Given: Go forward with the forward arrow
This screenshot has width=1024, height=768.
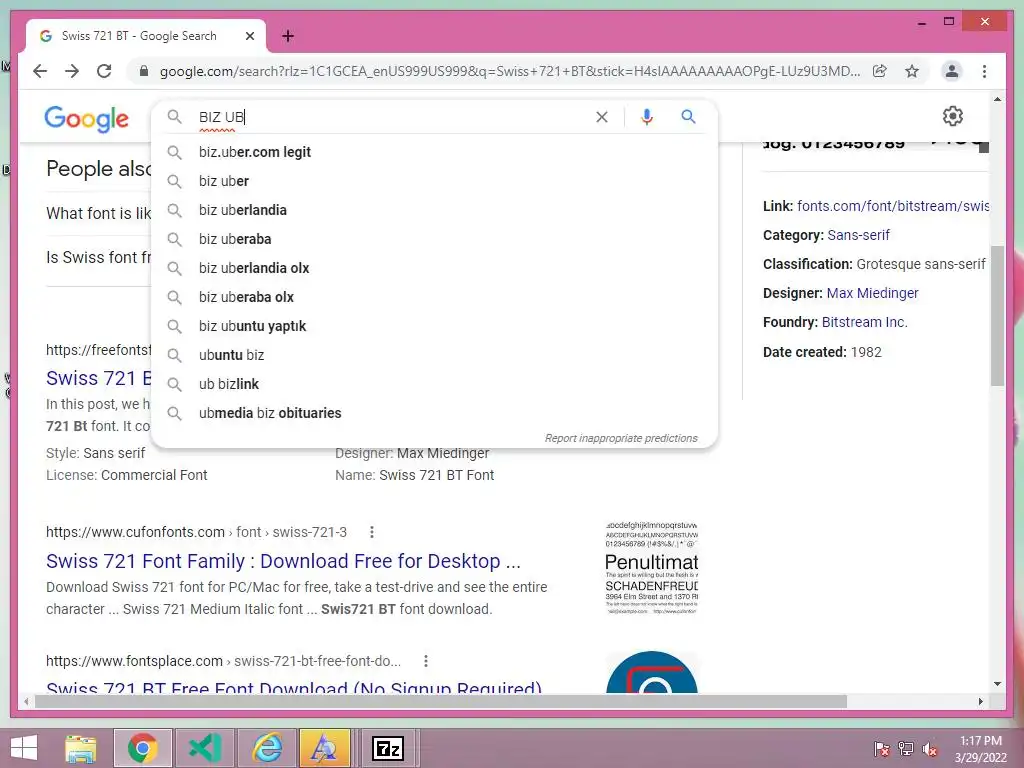Looking at the screenshot, I should [x=72, y=71].
